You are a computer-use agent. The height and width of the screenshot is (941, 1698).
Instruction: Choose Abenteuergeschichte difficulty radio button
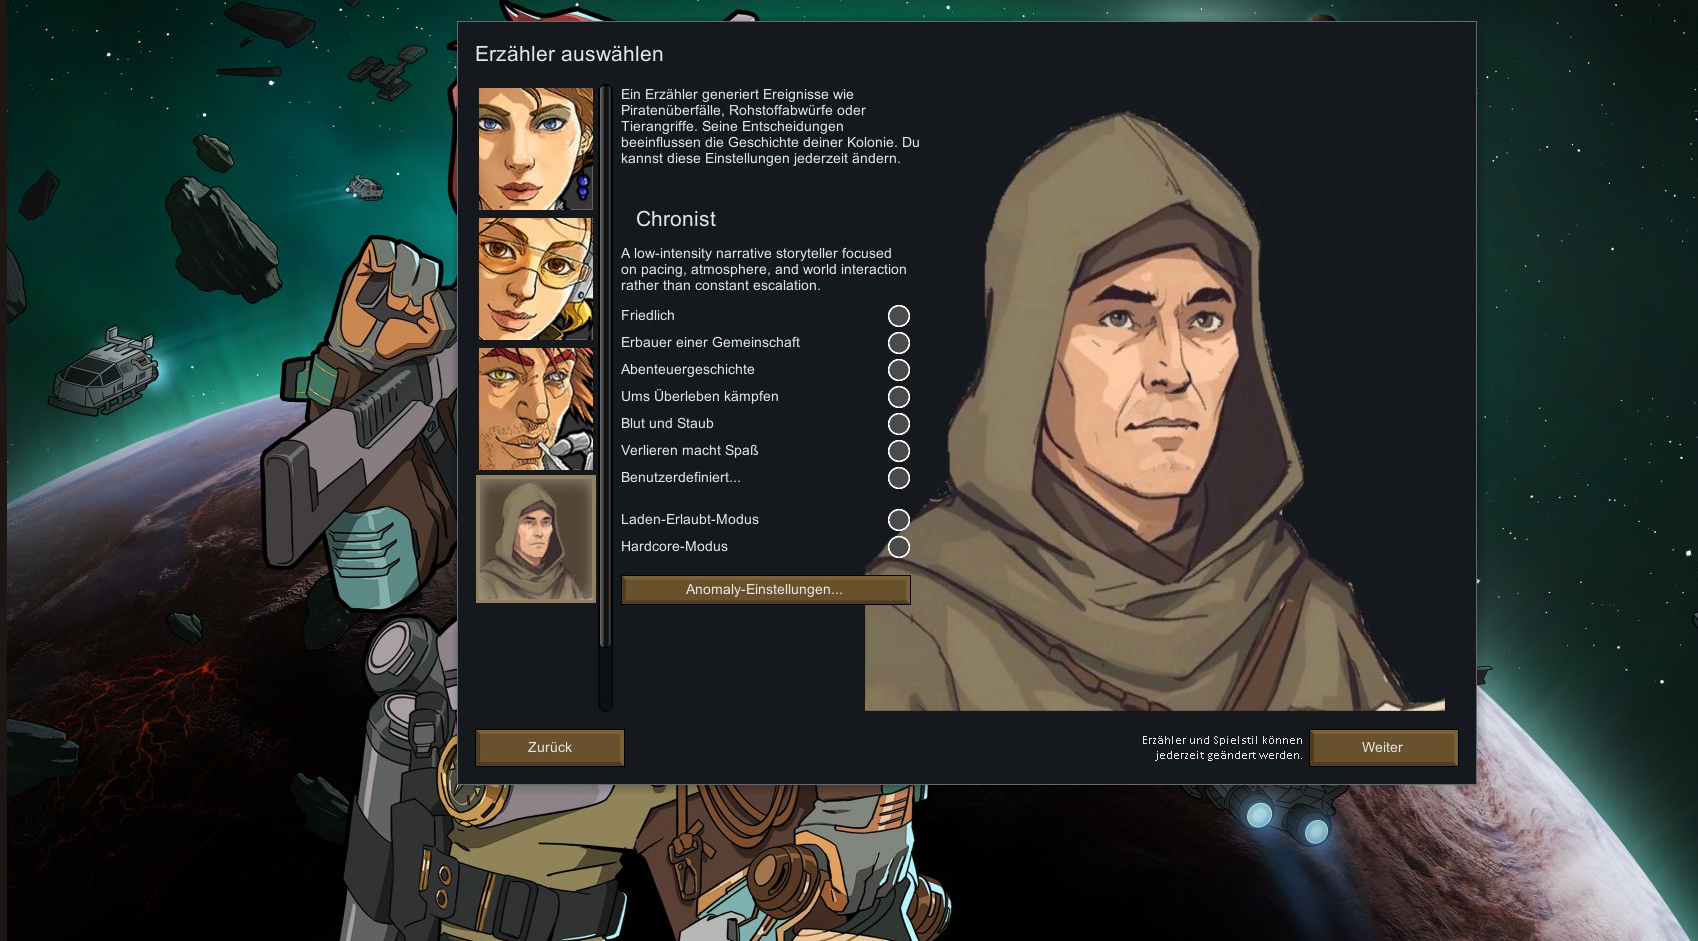click(899, 370)
